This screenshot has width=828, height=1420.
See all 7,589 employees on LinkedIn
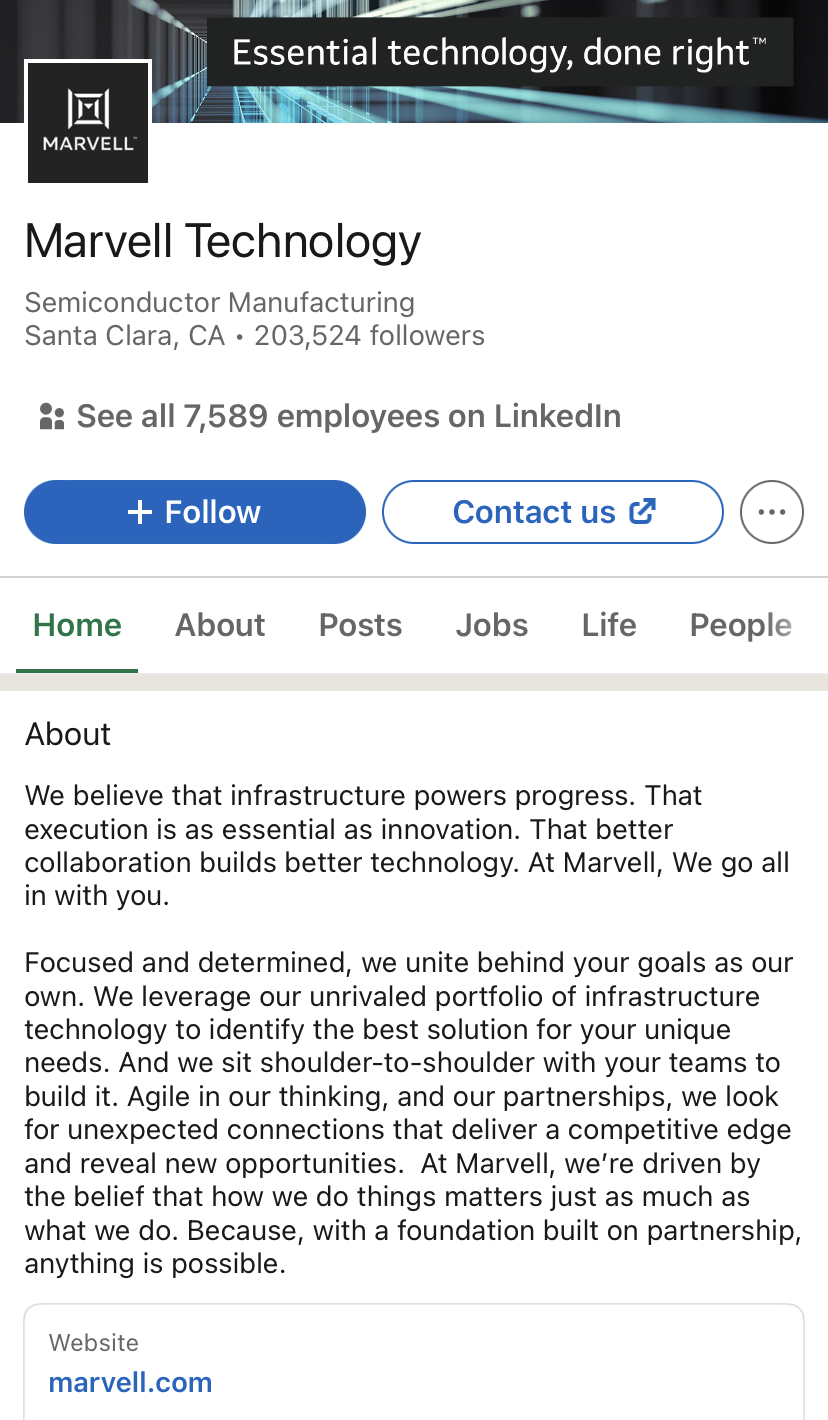point(348,417)
